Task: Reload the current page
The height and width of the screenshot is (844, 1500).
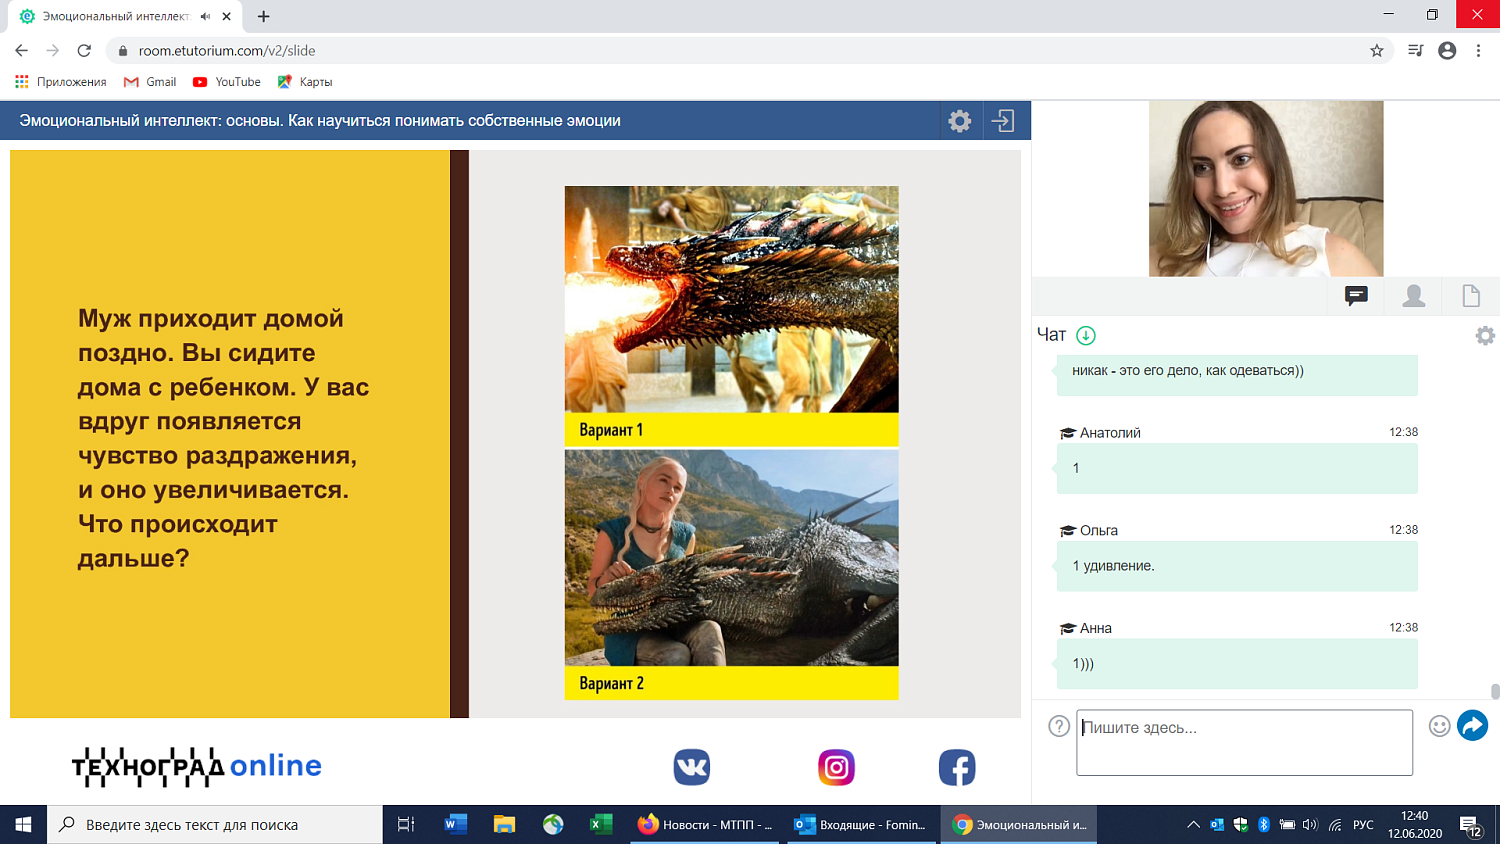Action: tap(85, 50)
